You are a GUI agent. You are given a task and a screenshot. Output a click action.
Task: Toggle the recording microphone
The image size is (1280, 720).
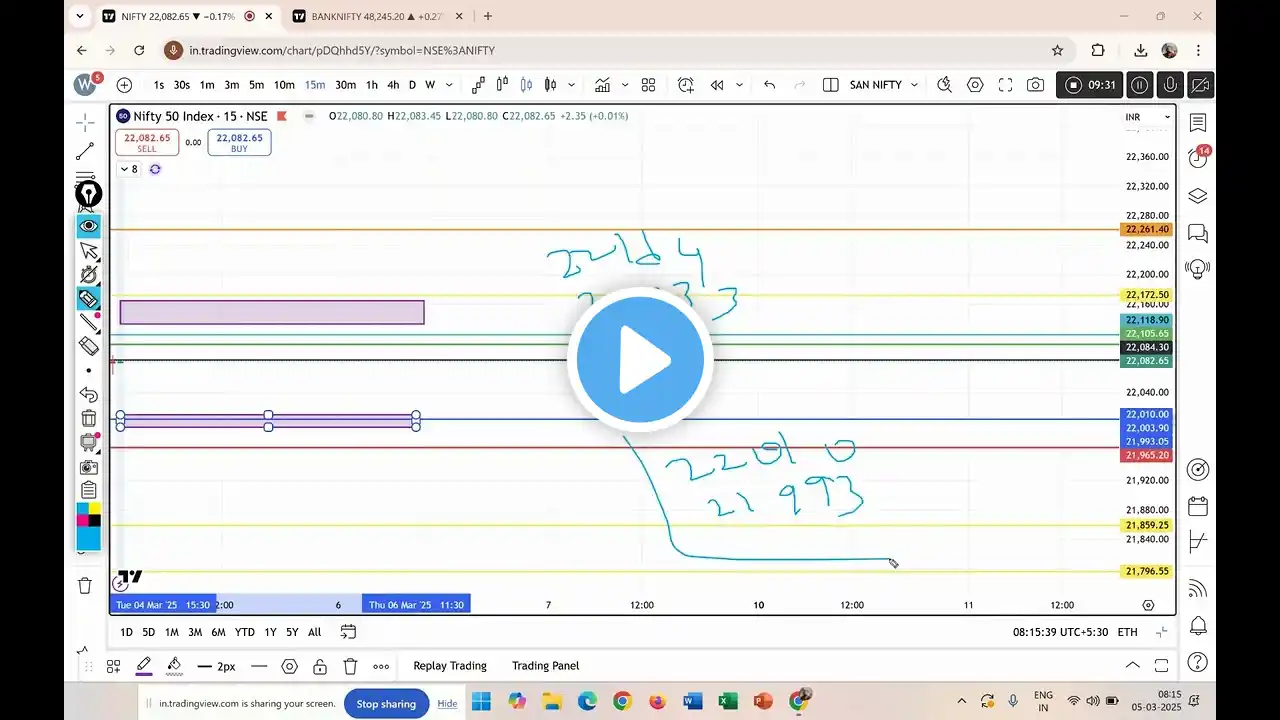pyautogui.click(x=1169, y=85)
